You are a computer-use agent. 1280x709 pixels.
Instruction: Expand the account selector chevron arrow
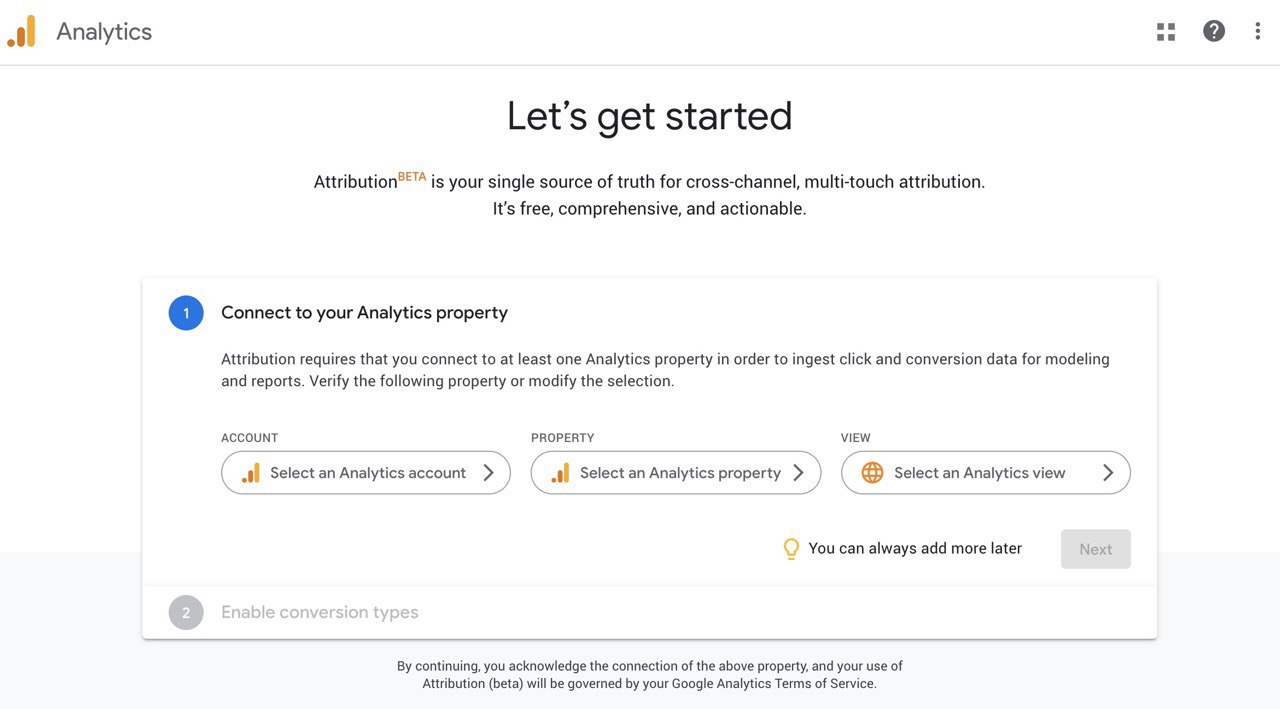(x=488, y=473)
